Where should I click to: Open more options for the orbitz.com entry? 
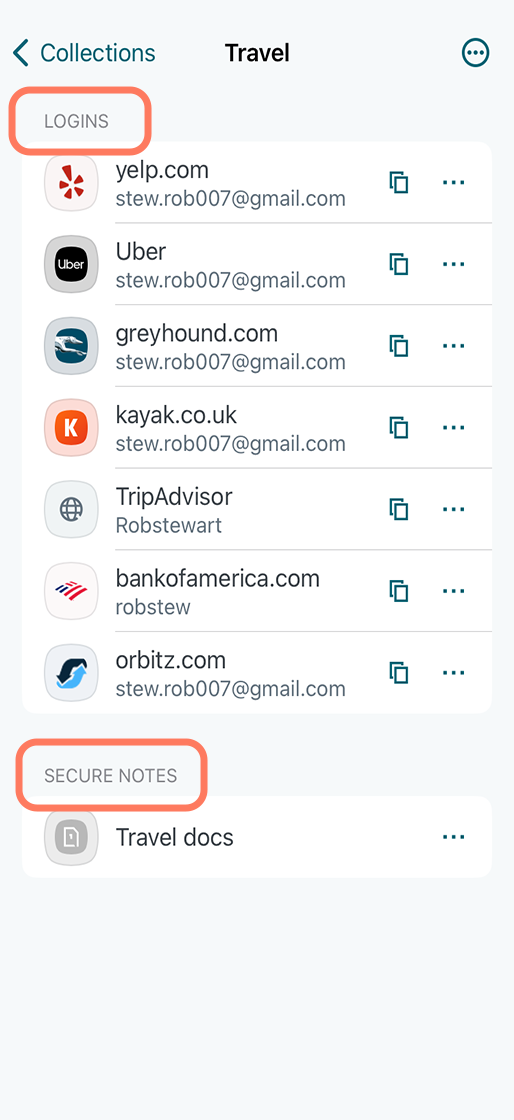(453, 673)
